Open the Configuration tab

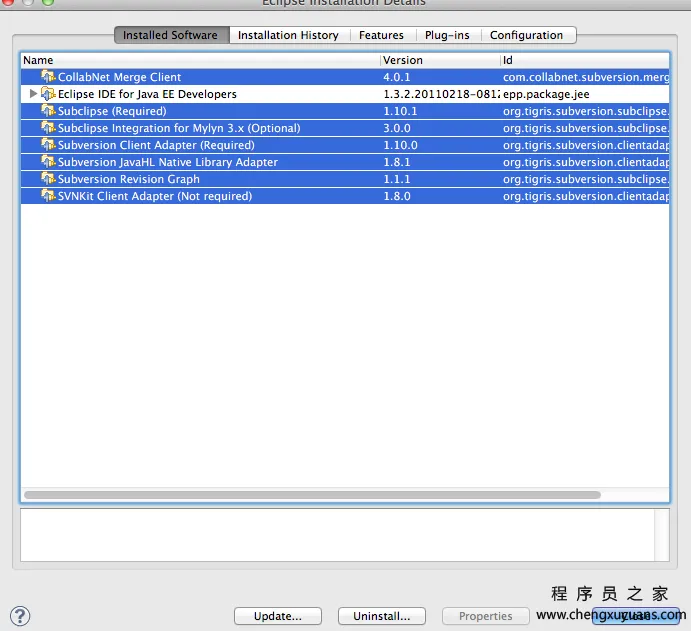[x=527, y=35]
